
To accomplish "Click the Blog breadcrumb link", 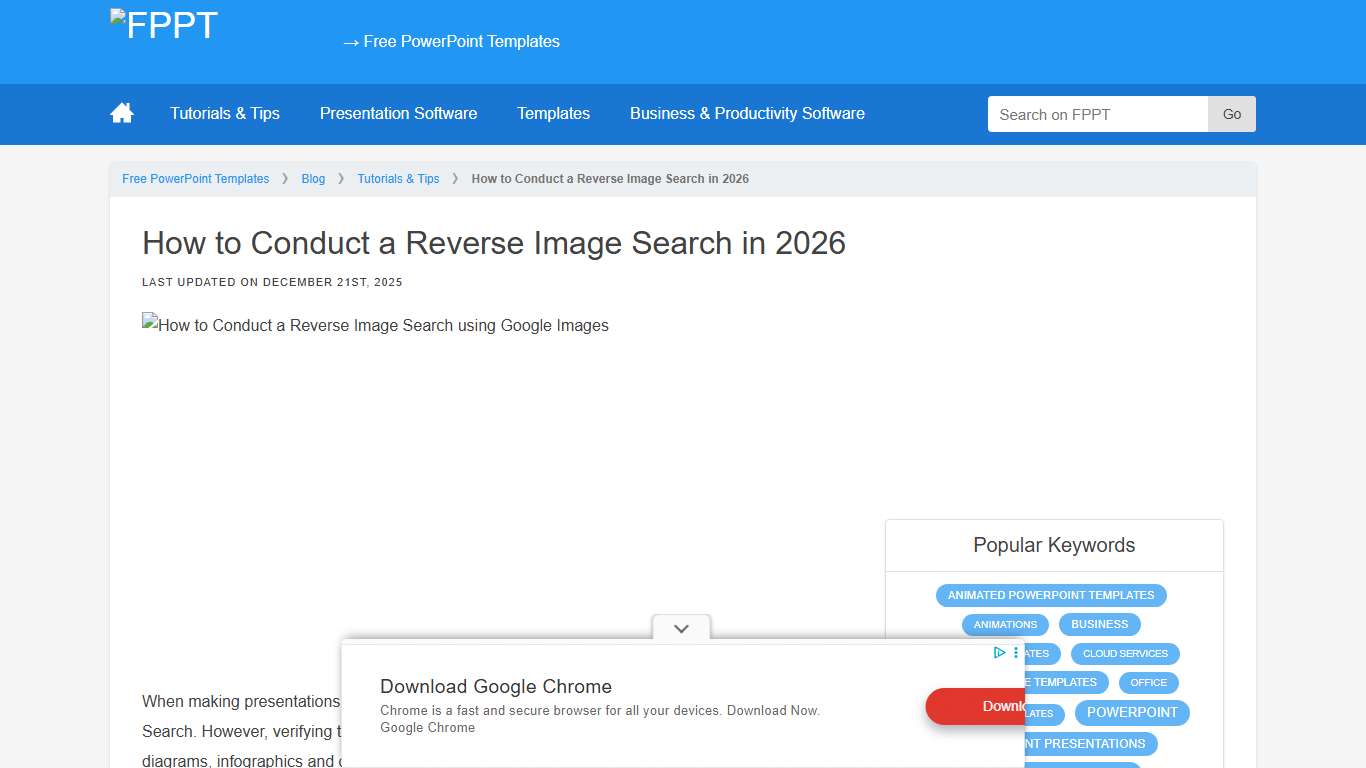I will pos(313,178).
